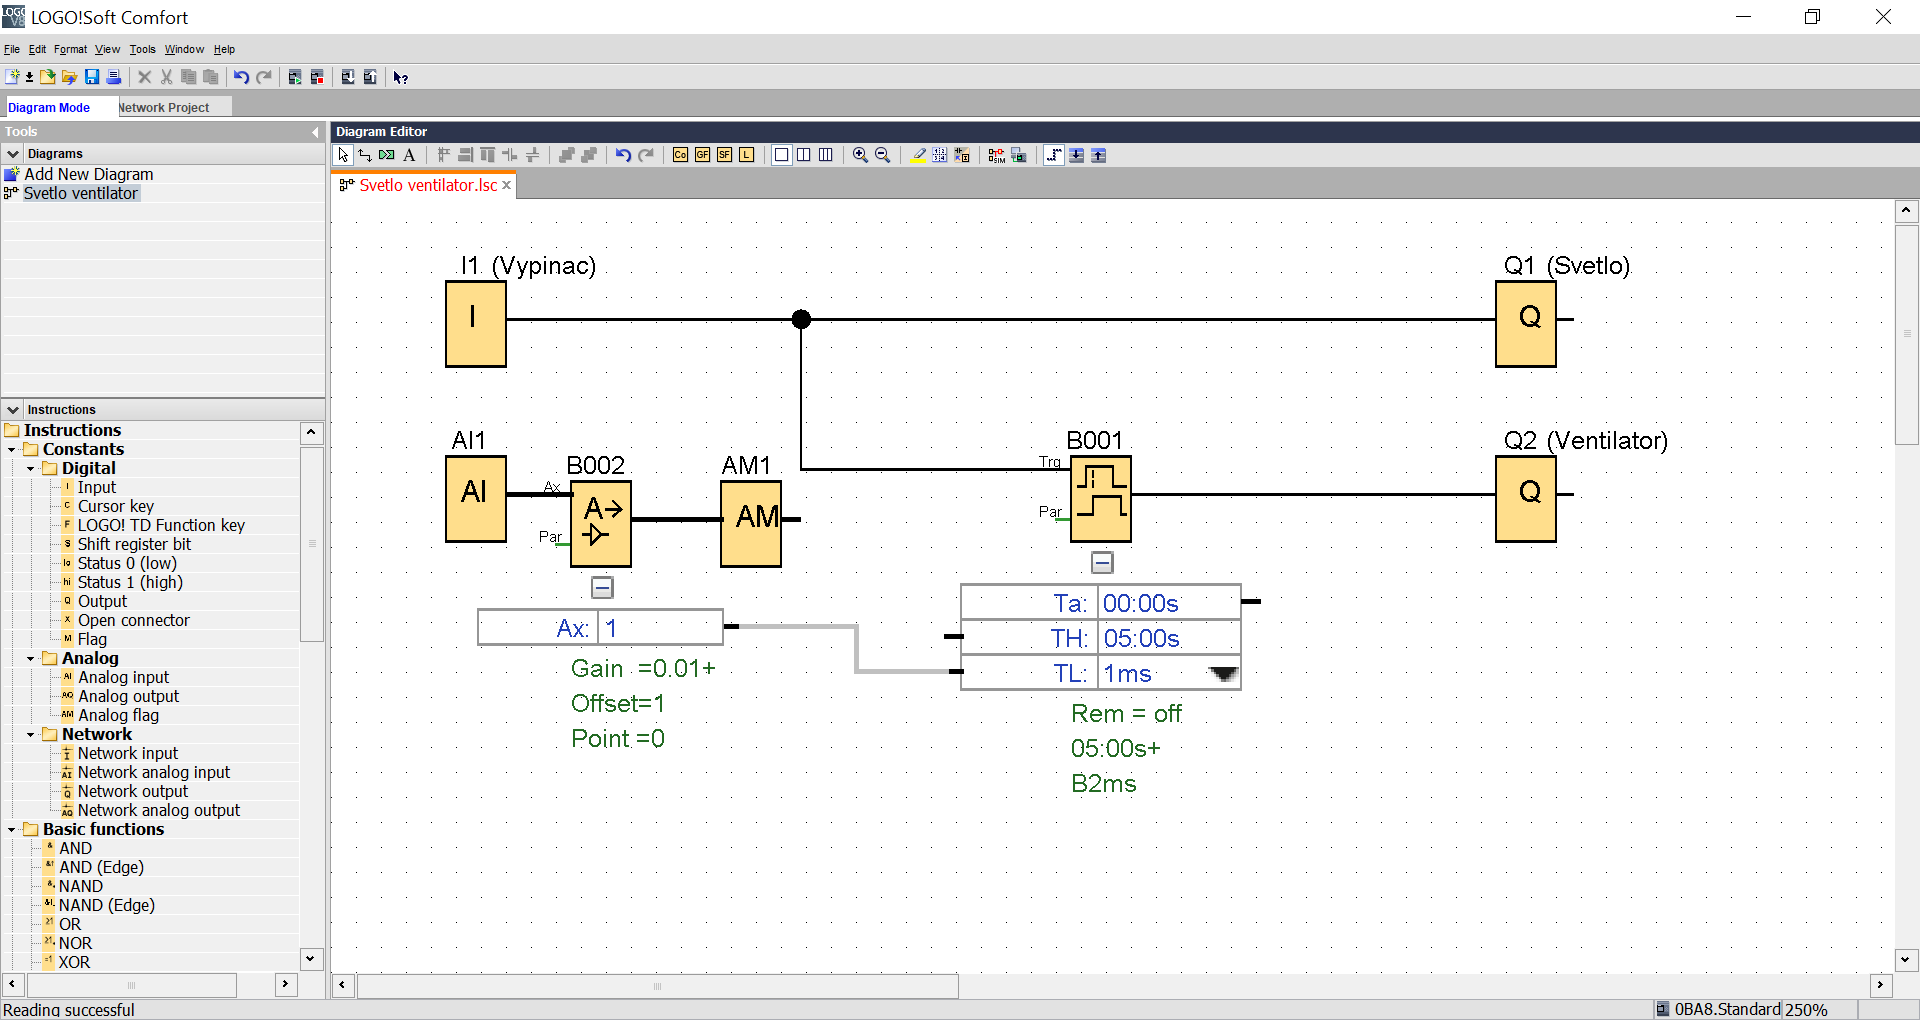Switch to the Network Project tab
The image size is (1920, 1020).
pos(164,107)
